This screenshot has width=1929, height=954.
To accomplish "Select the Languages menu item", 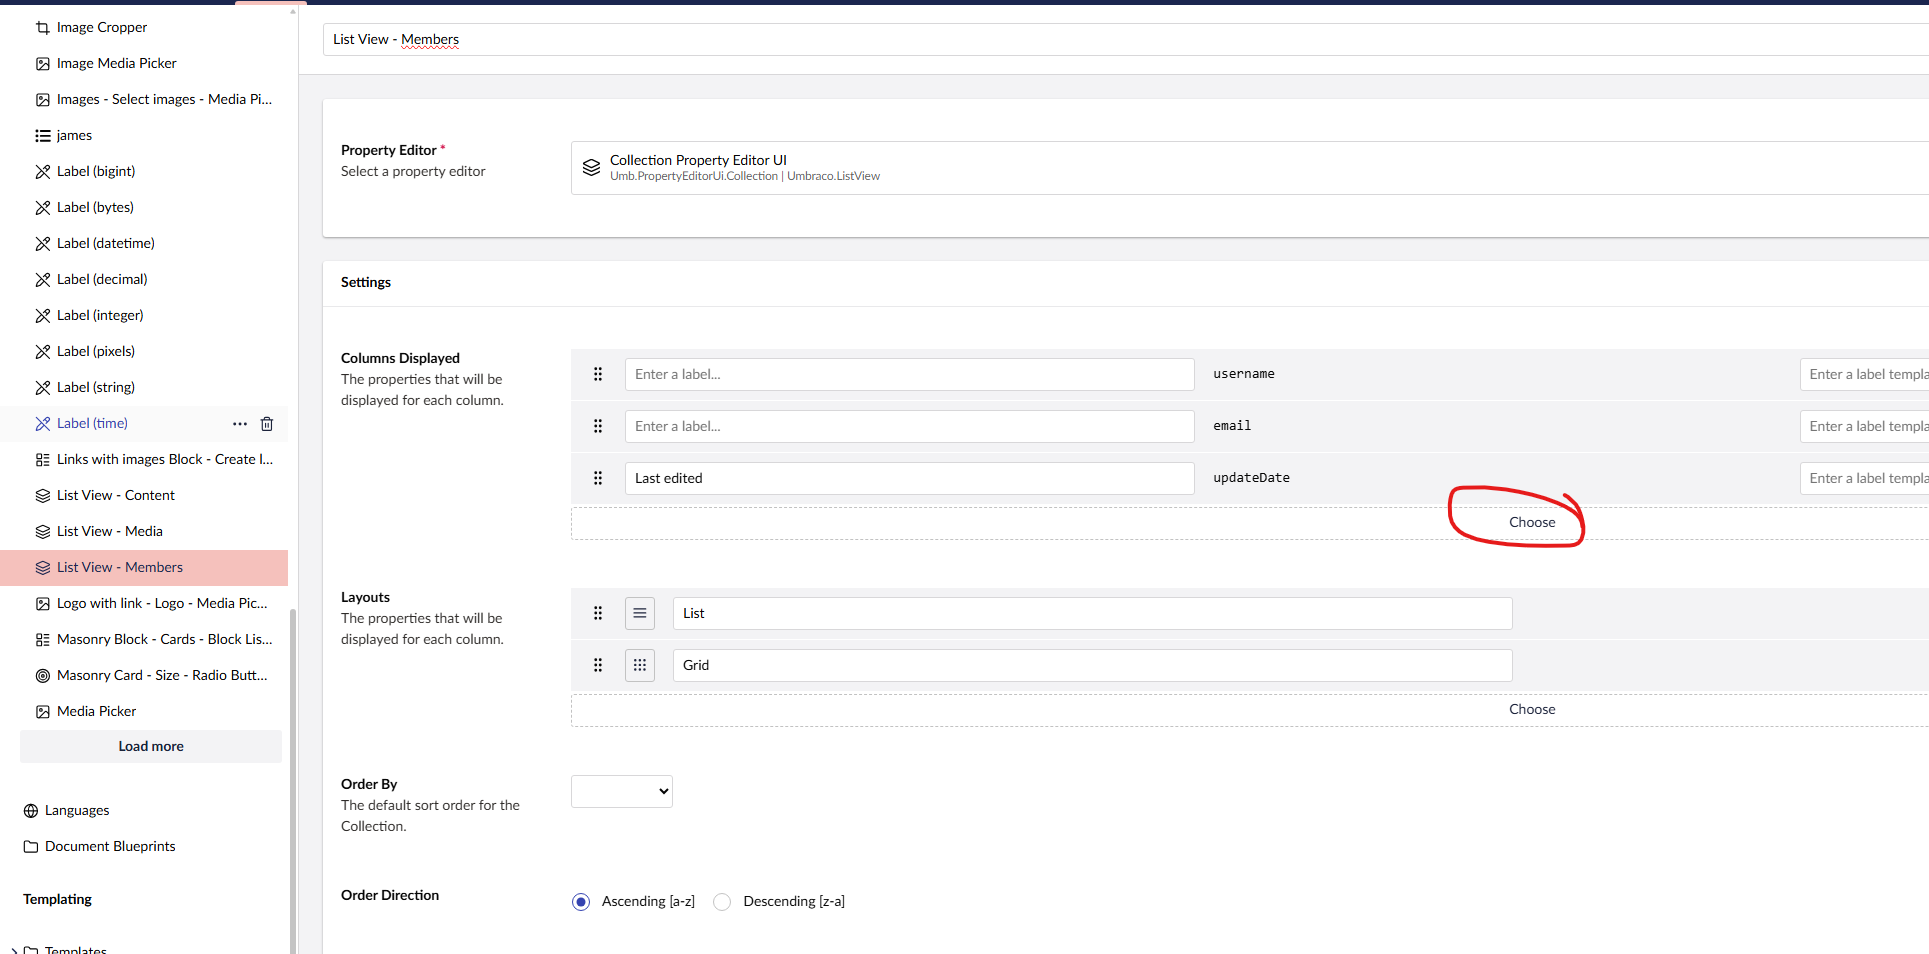I will point(77,810).
